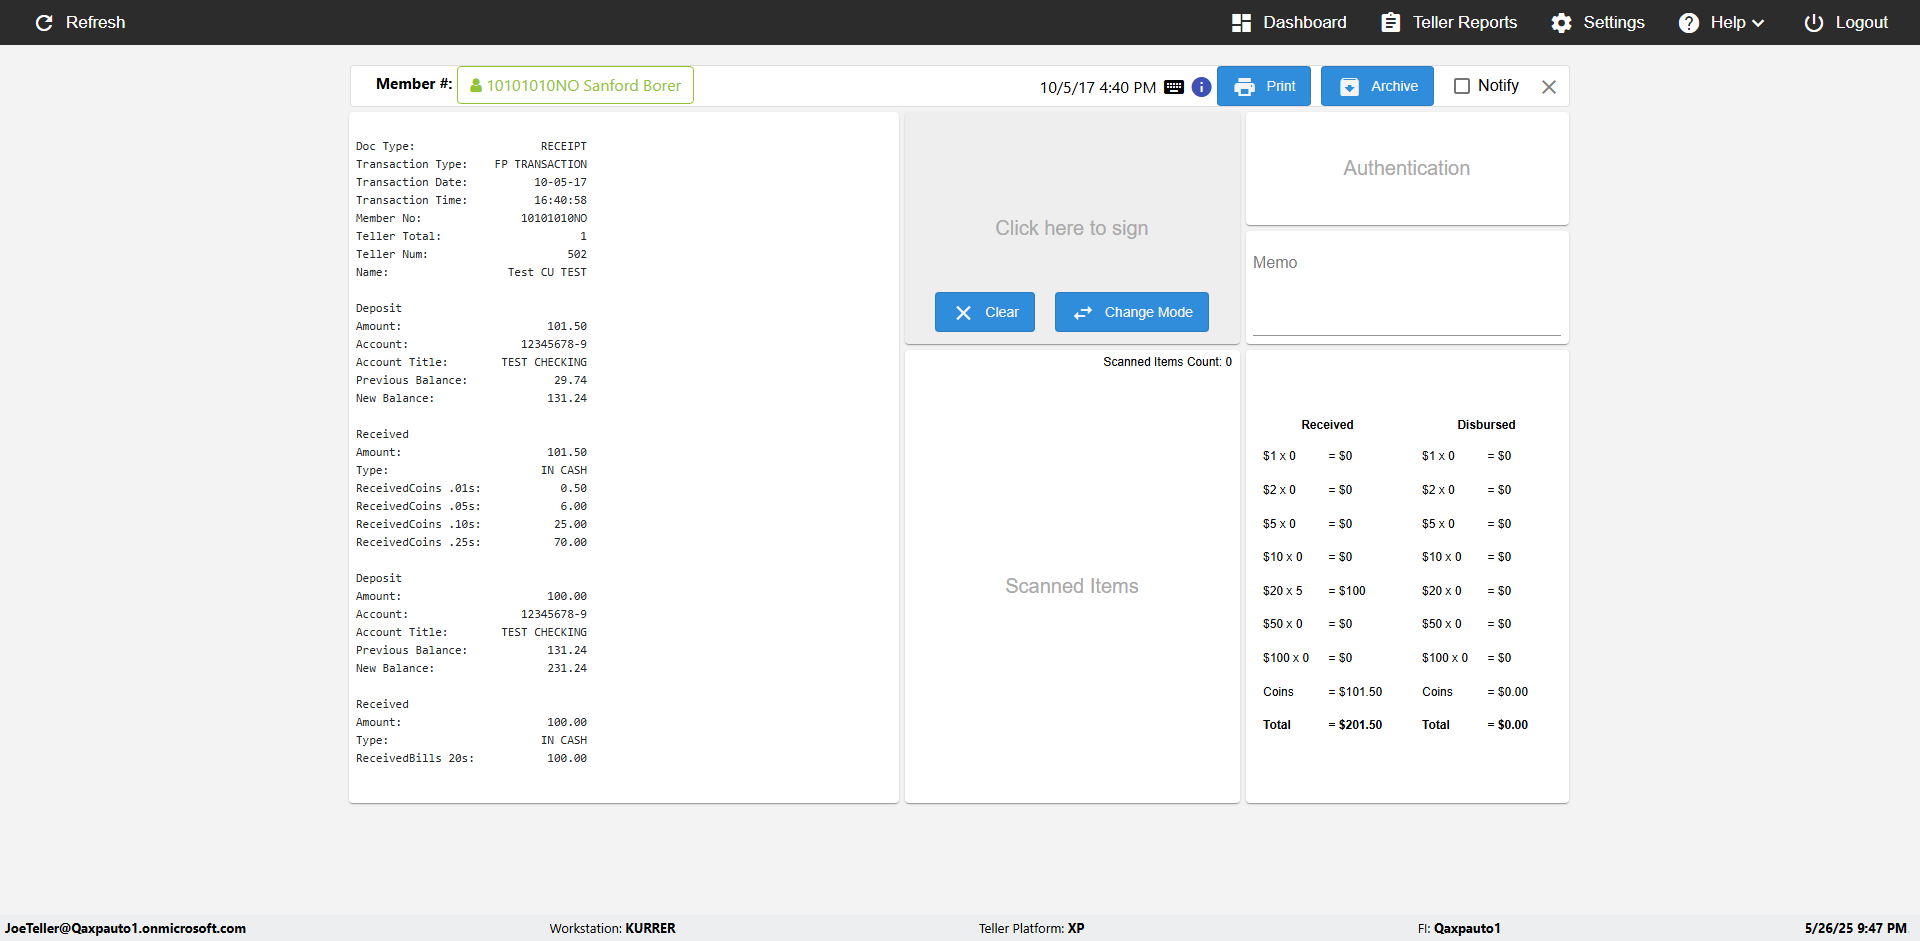1920x941 pixels.
Task: Click the Doc Type RECEIPT line
Action: click(x=471, y=146)
